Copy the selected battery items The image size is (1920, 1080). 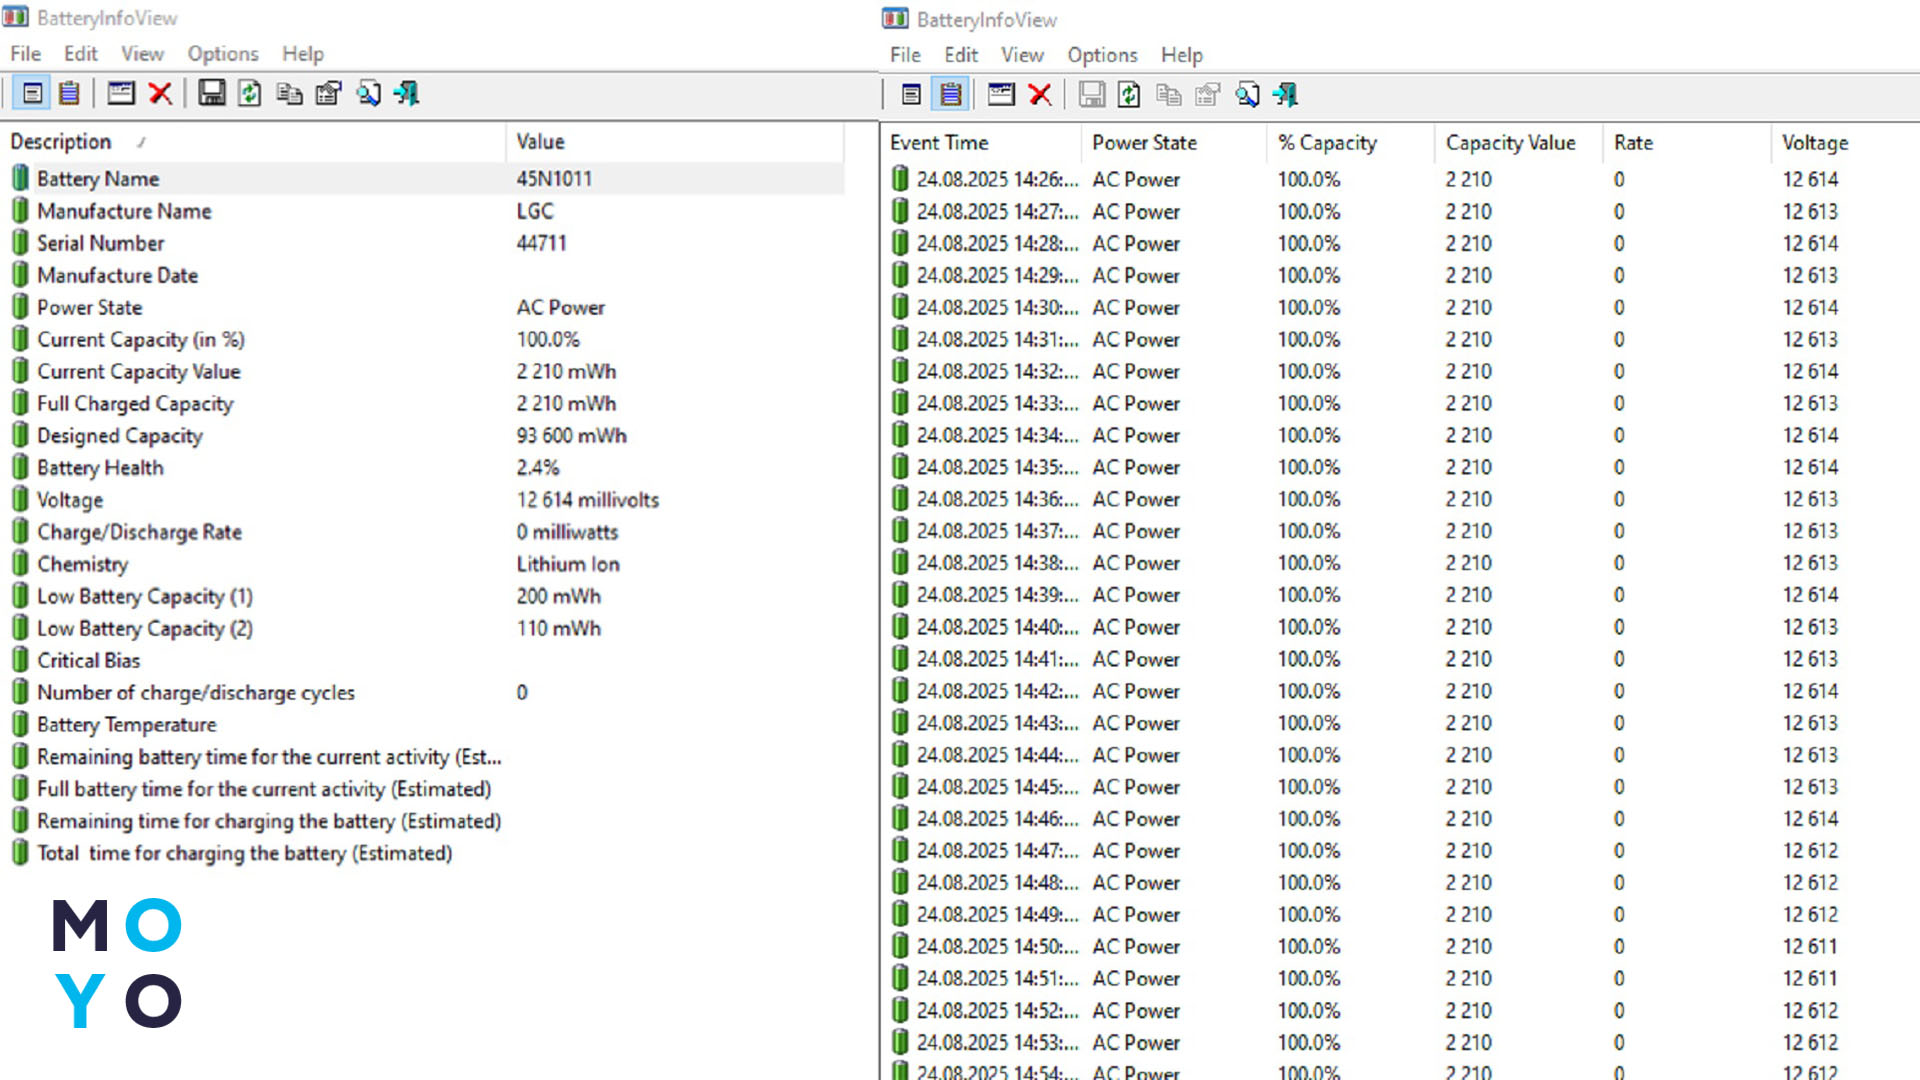click(290, 94)
